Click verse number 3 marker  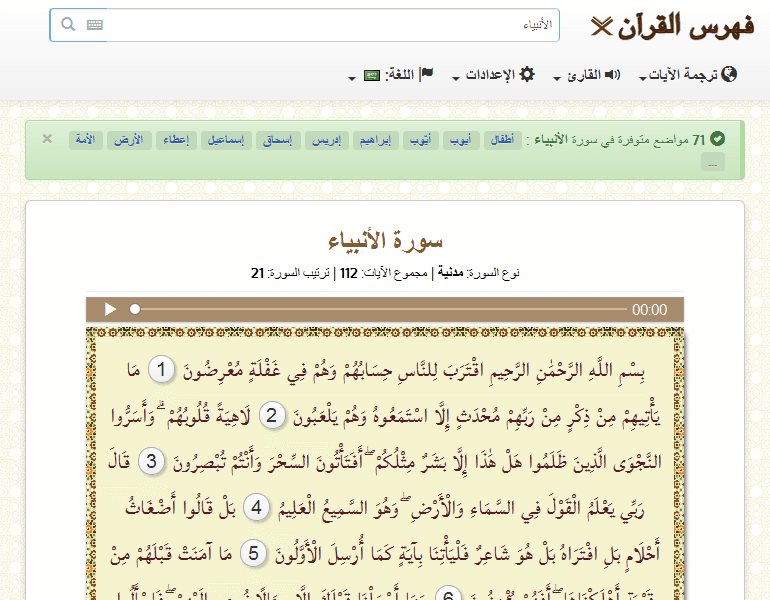pos(152,461)
